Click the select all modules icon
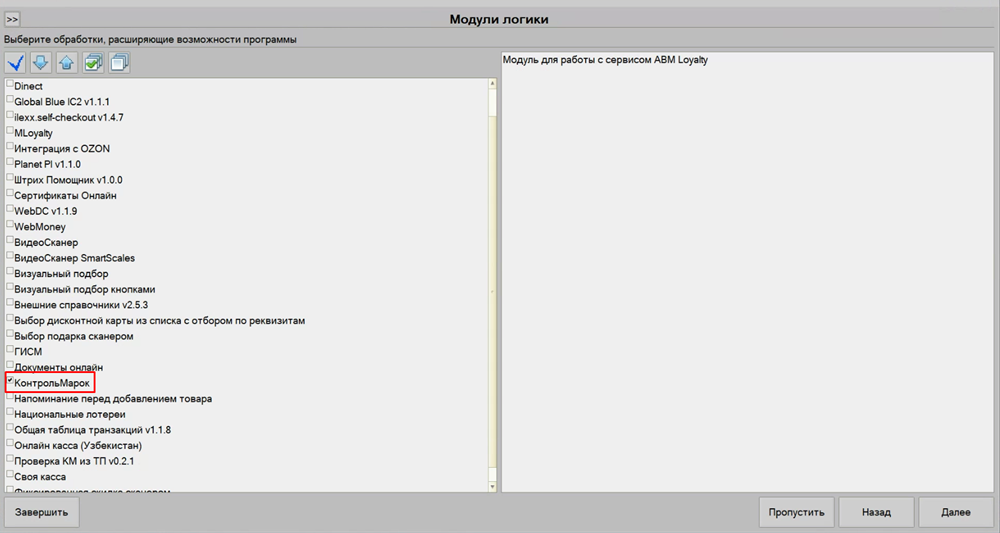The height and width of the screenshot is (533, 1000). pyautogui.click(x=93, y=62)
